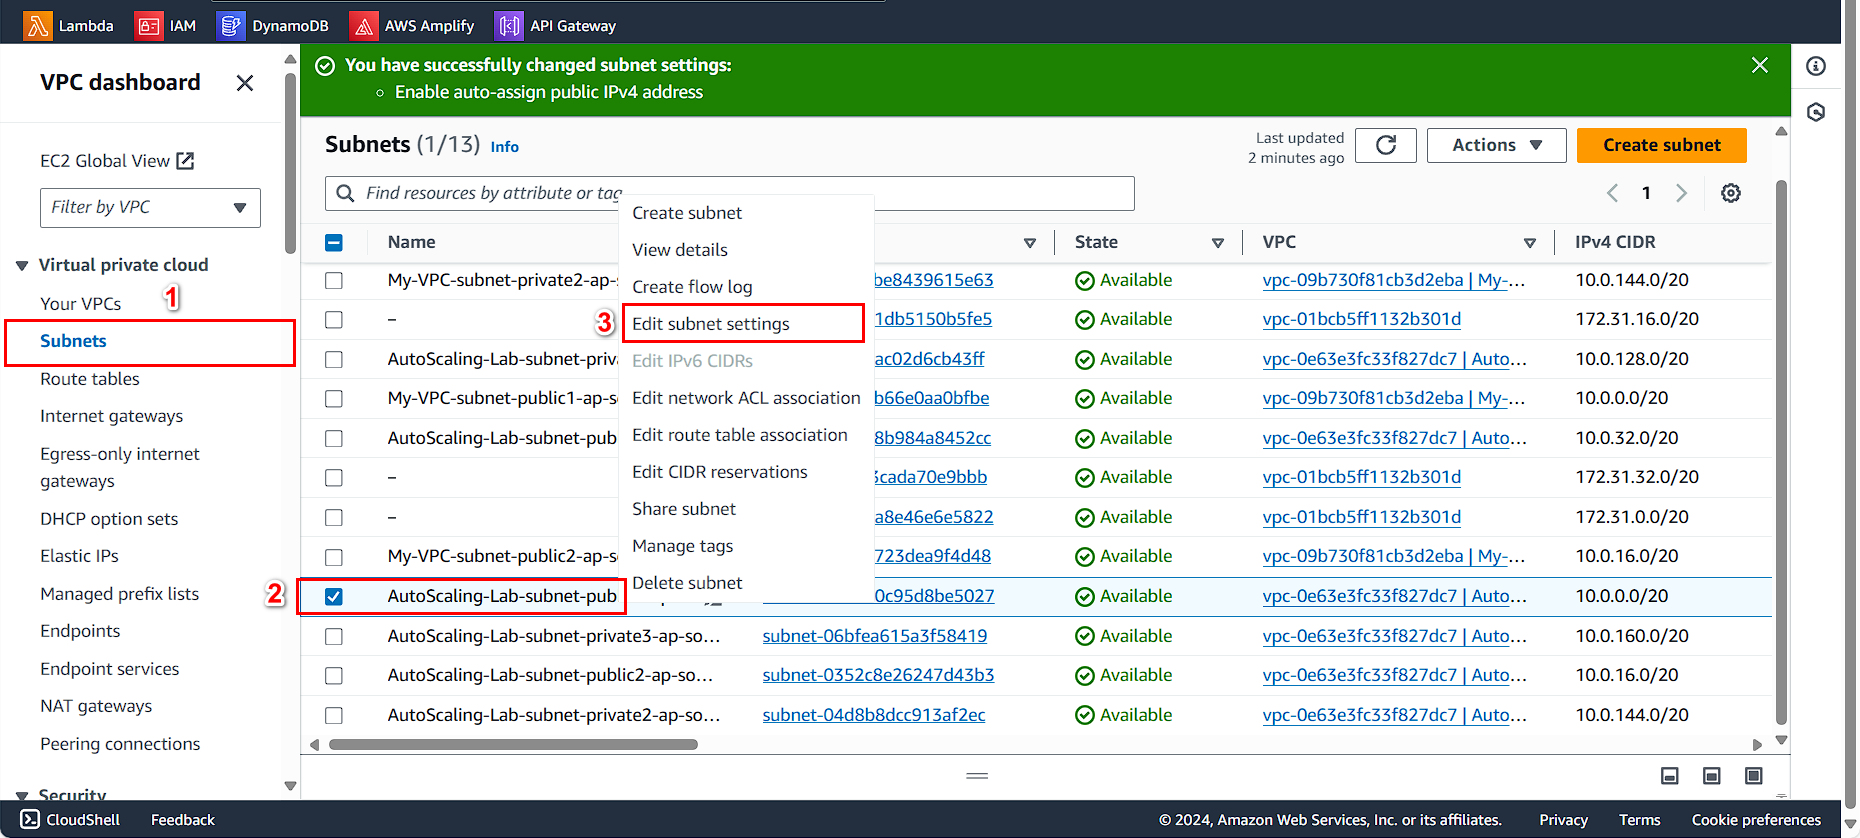
Task: Click the sidebar vertical scrollbar thumb
Action: (290, 163)
